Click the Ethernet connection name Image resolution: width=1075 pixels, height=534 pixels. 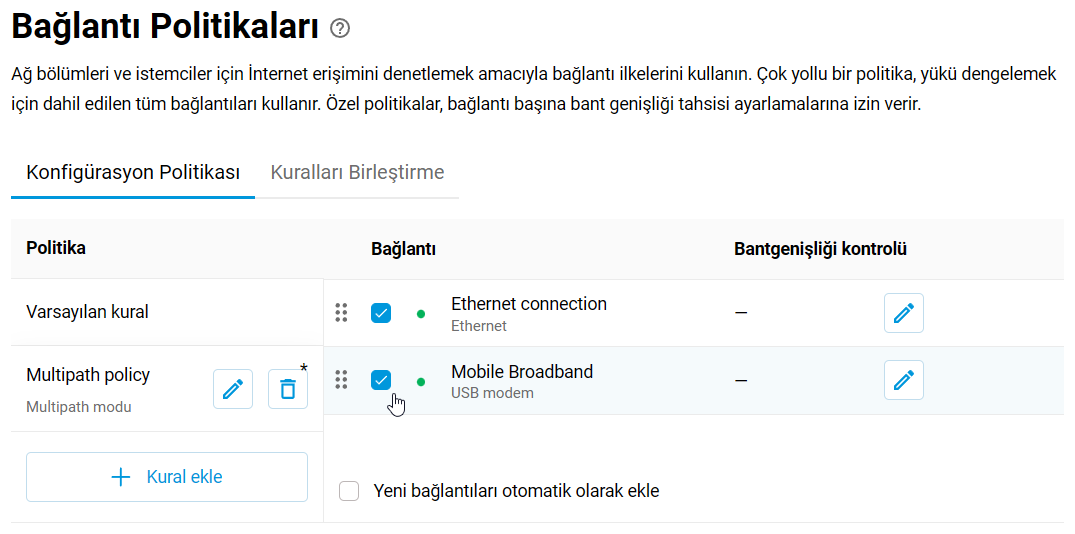coord(529,304)
